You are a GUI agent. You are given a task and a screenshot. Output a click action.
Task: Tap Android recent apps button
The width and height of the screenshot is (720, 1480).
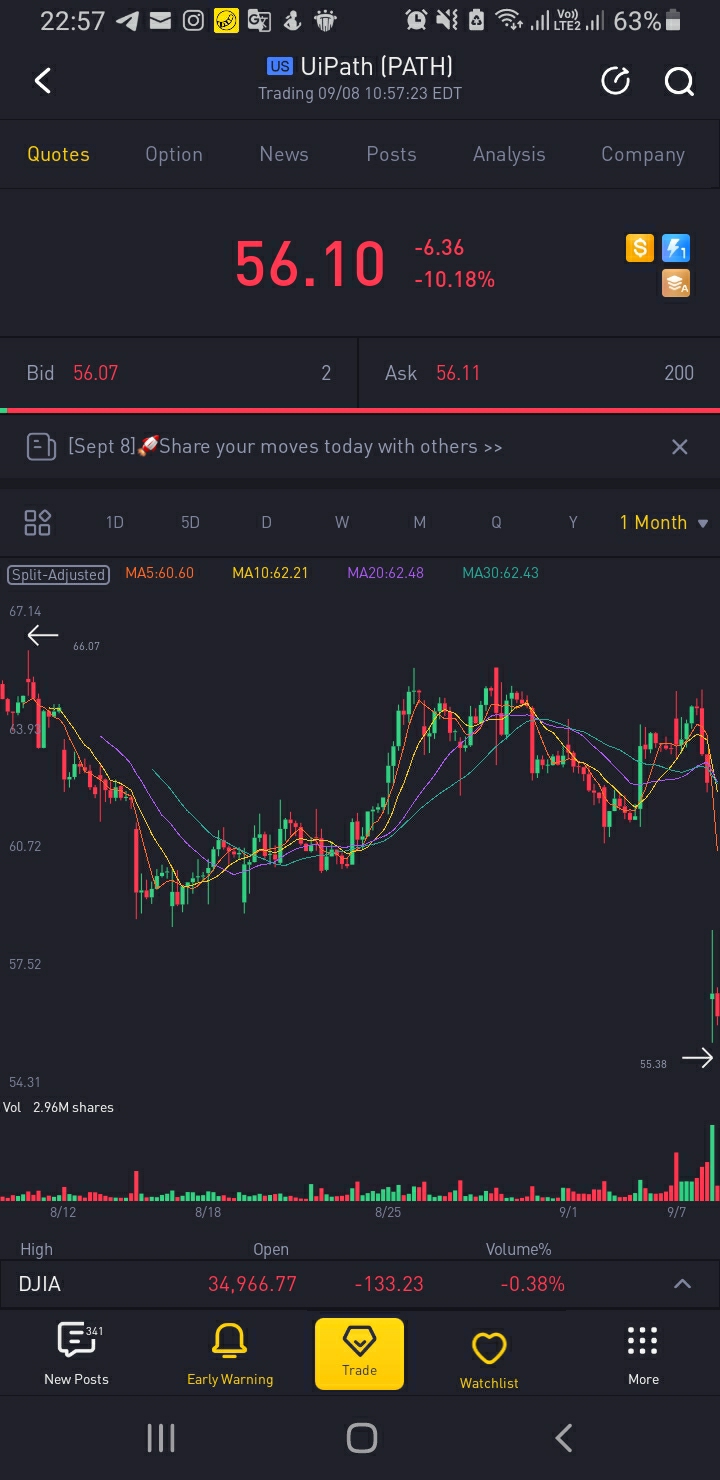[x=161, y=1438]
